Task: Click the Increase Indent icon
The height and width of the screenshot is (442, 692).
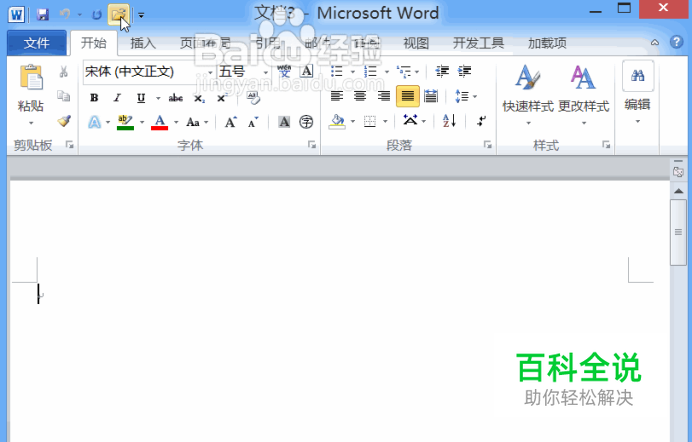Action: coord(464,71)
